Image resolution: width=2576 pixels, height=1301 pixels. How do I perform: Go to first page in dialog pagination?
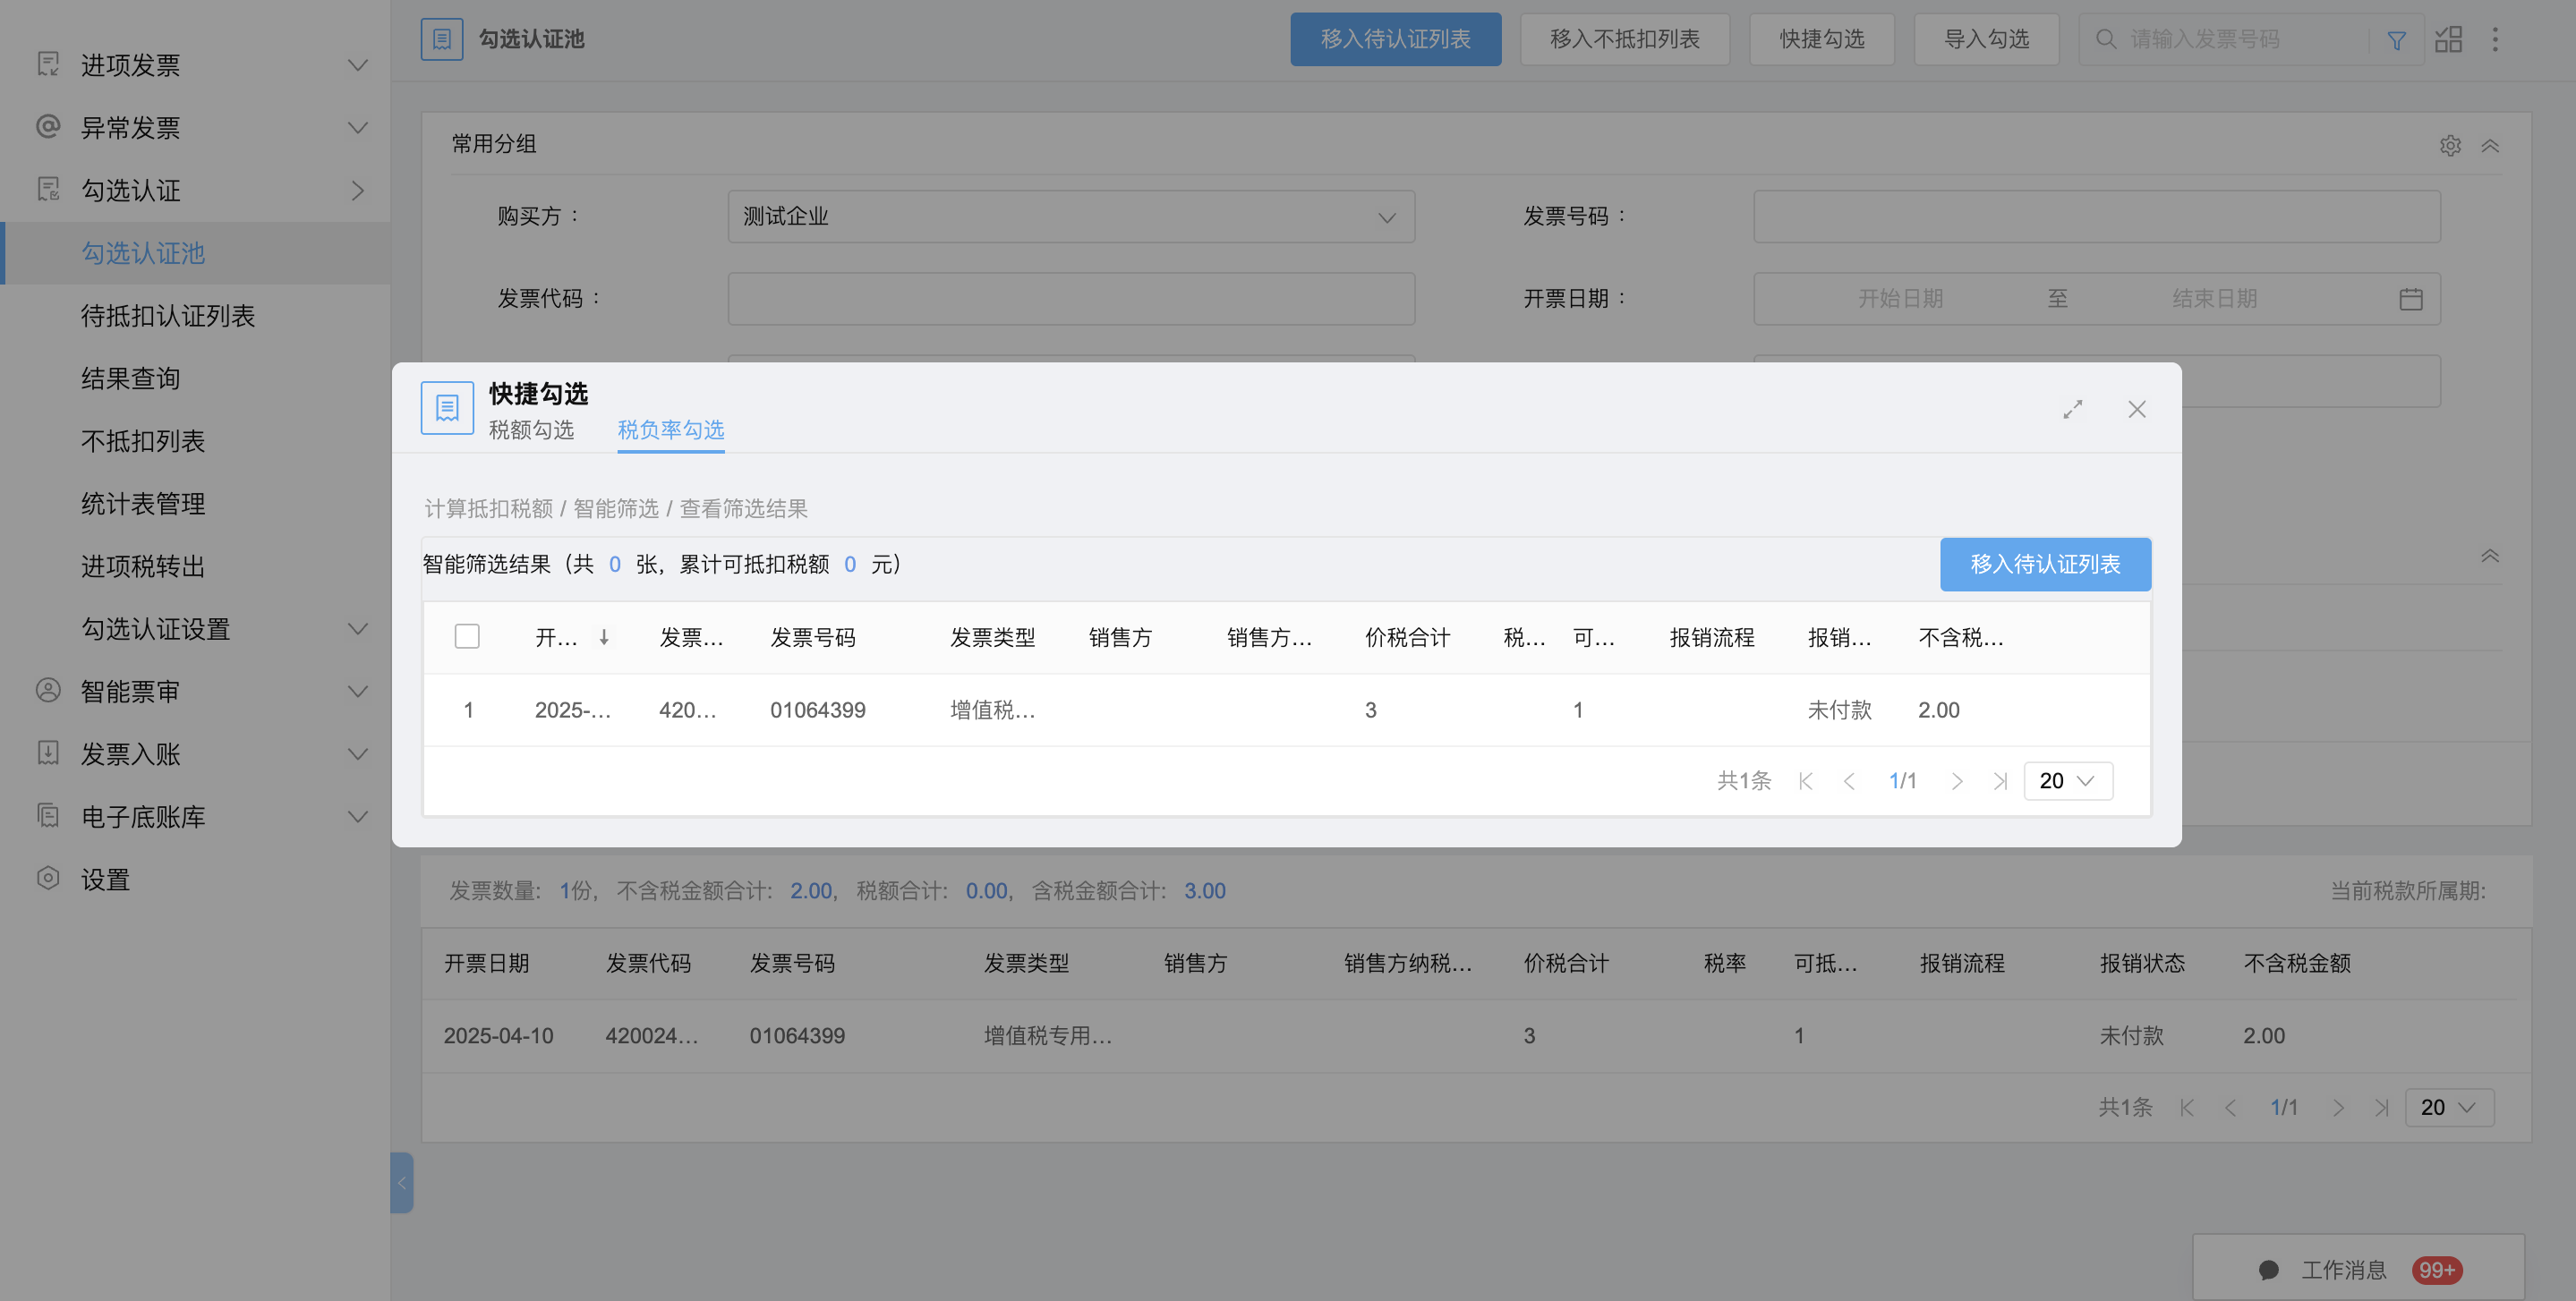coord(1805,781)
